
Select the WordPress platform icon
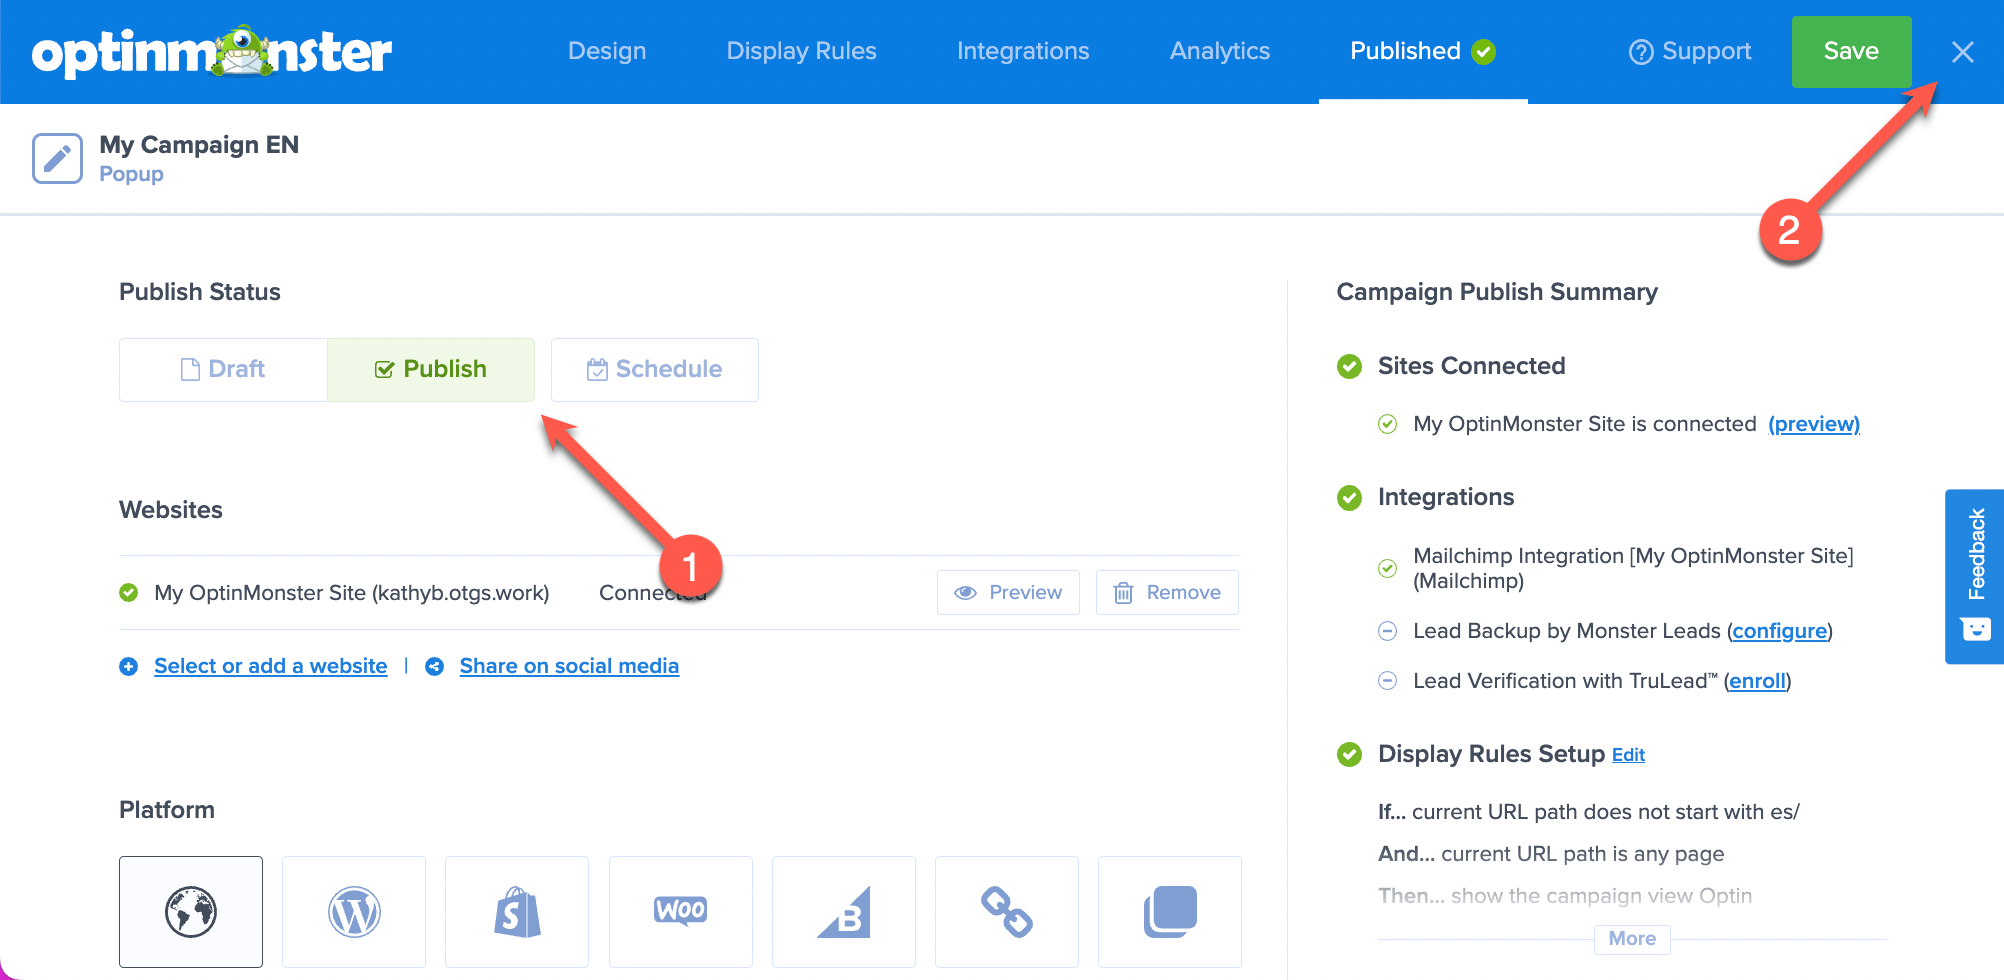tap(354, 911)
